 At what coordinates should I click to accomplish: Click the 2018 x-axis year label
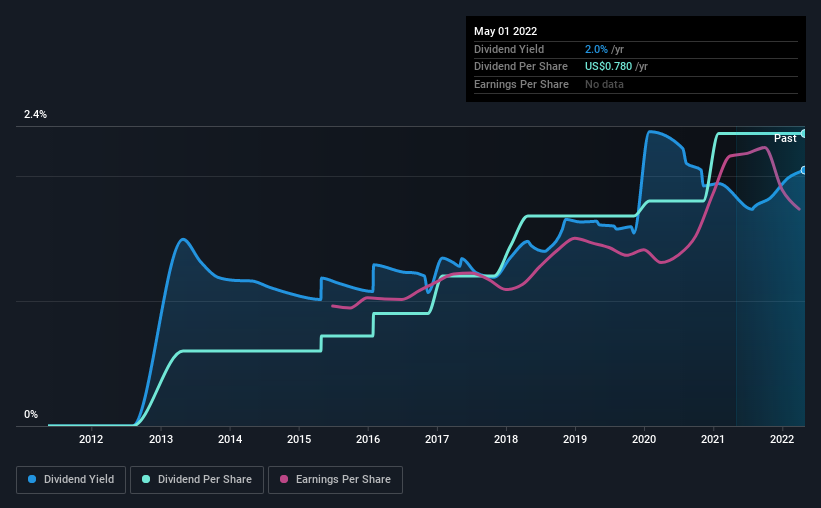[x=506, y=439]
